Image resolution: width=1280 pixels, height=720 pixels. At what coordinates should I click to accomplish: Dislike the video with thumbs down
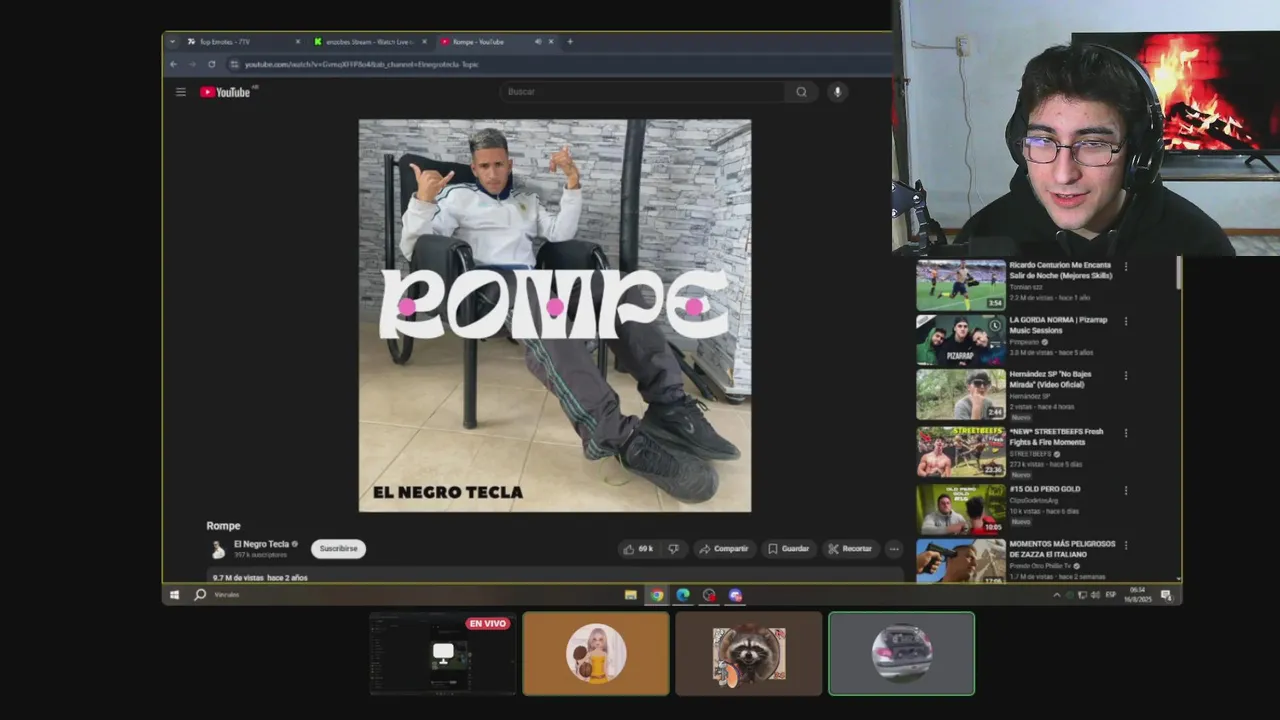pos(674,549)
